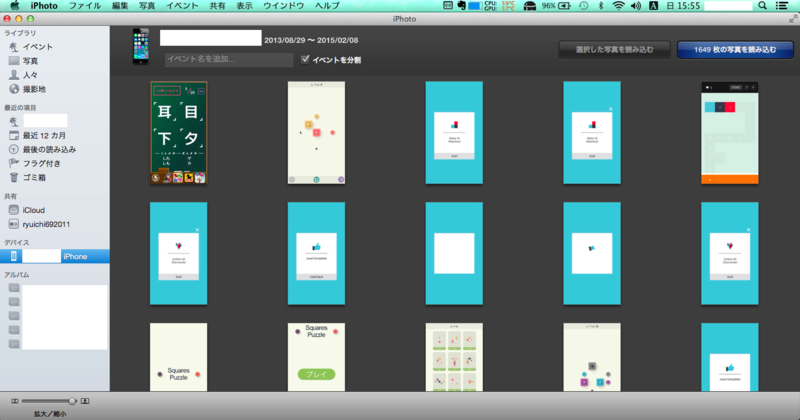Open the 写真 menu in menu bar
800x420 pixels.
(147, 6)
